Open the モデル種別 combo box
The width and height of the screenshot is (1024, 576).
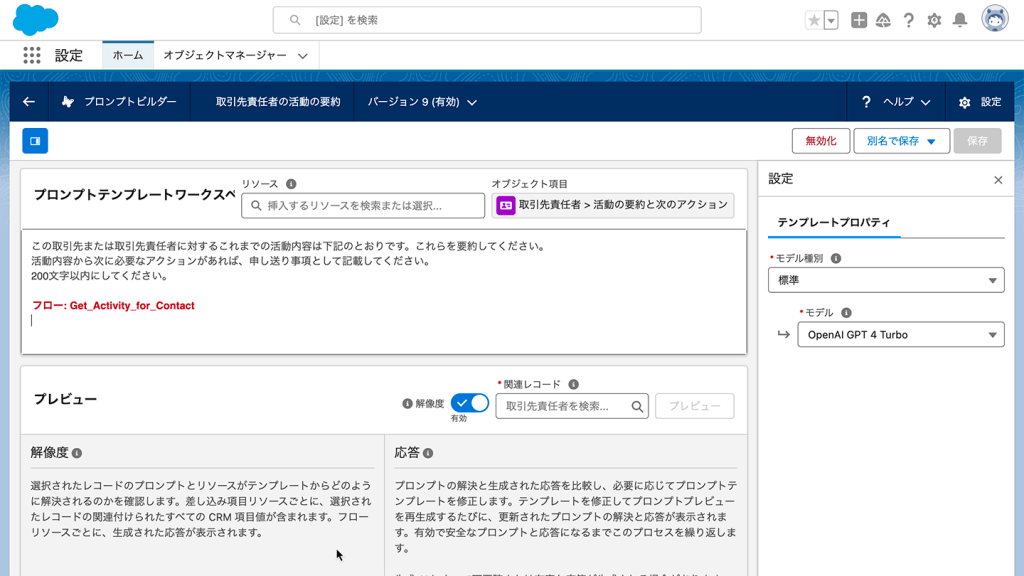pos(885,280)
